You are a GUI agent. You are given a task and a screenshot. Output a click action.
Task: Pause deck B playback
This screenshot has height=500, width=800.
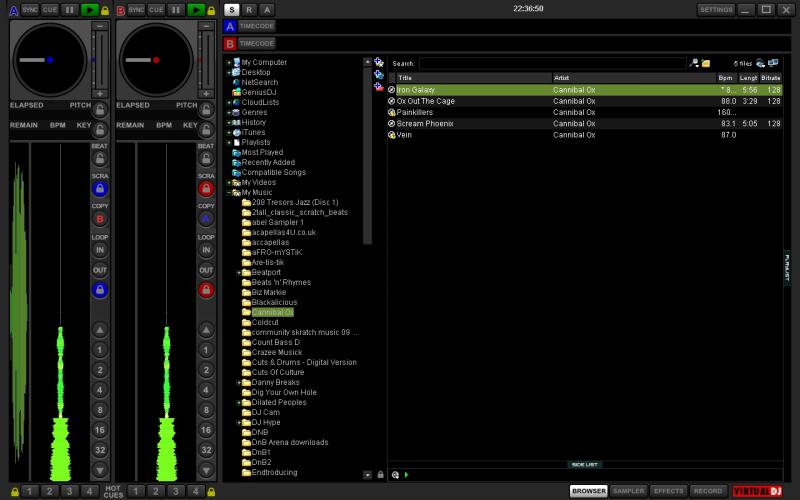[x=177, y=9]
